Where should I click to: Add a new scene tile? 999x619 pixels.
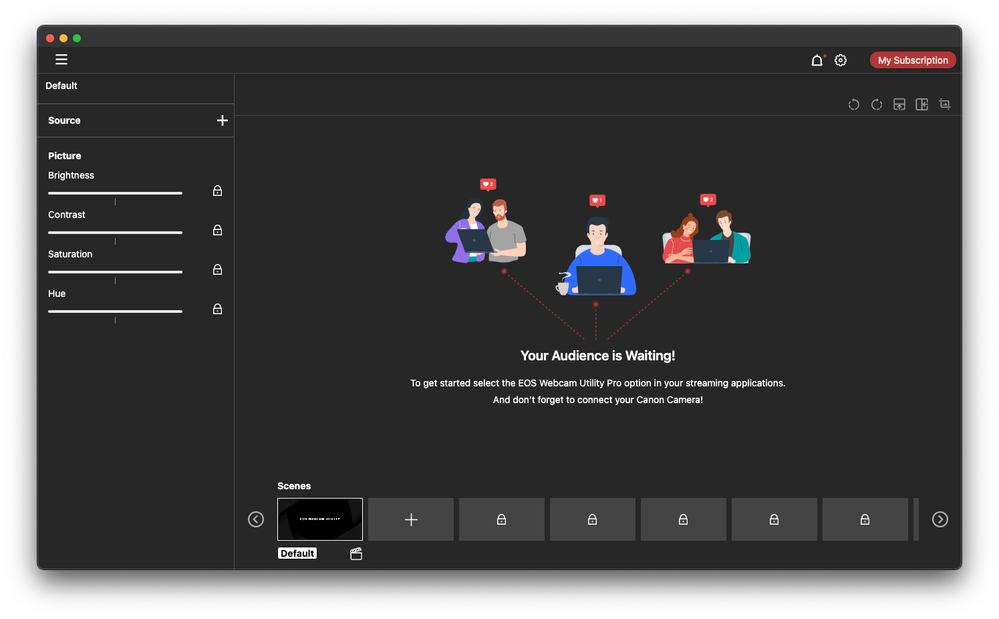[x=411, y=520]
